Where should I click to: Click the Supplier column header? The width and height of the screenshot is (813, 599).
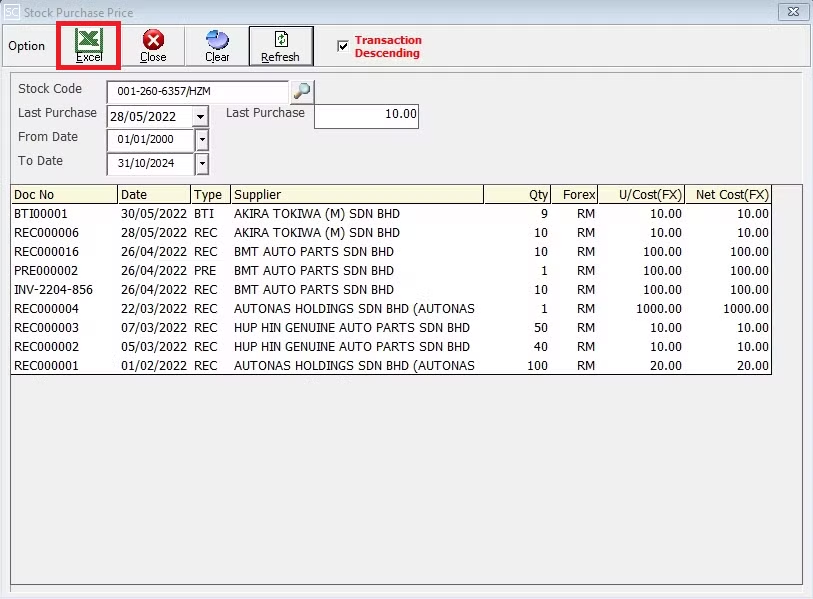(357, 194)
